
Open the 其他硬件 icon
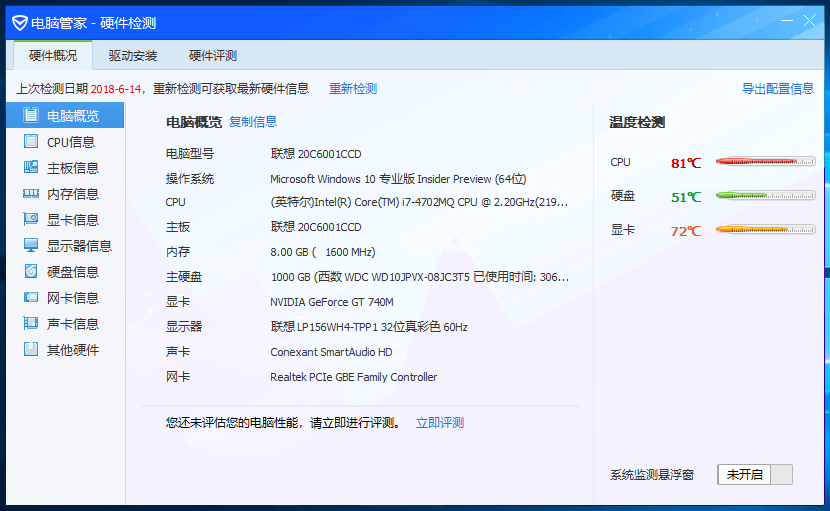(x=31, y=349)
